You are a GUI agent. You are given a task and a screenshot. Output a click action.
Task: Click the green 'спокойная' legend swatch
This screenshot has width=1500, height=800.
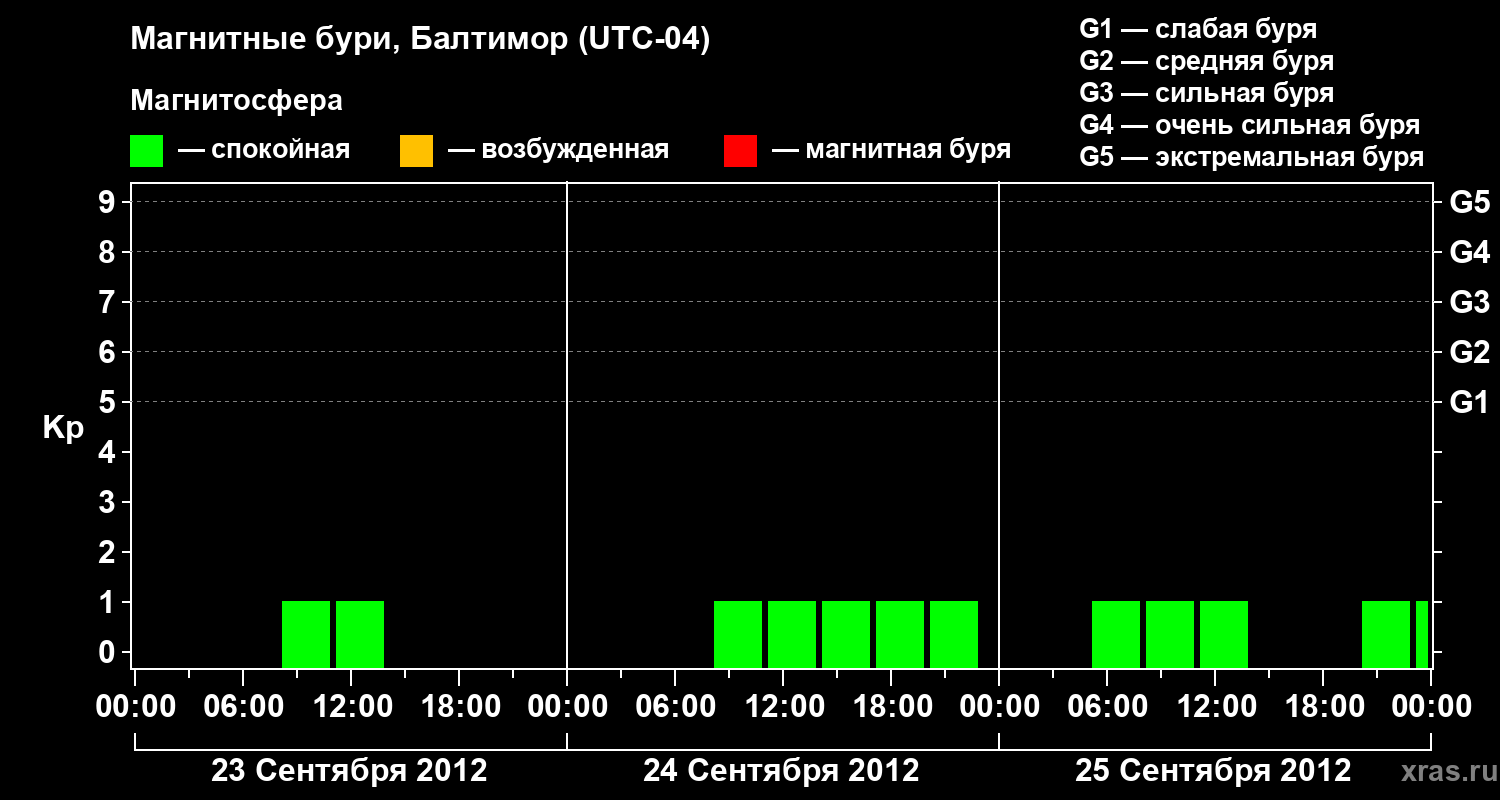[146, 151]
